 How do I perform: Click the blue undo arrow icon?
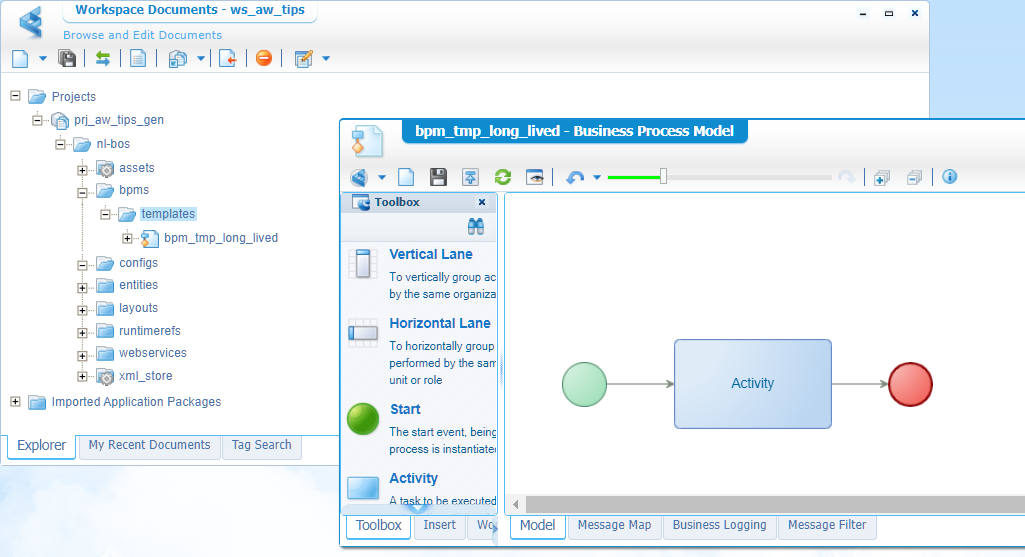click(x=575, y=177)
